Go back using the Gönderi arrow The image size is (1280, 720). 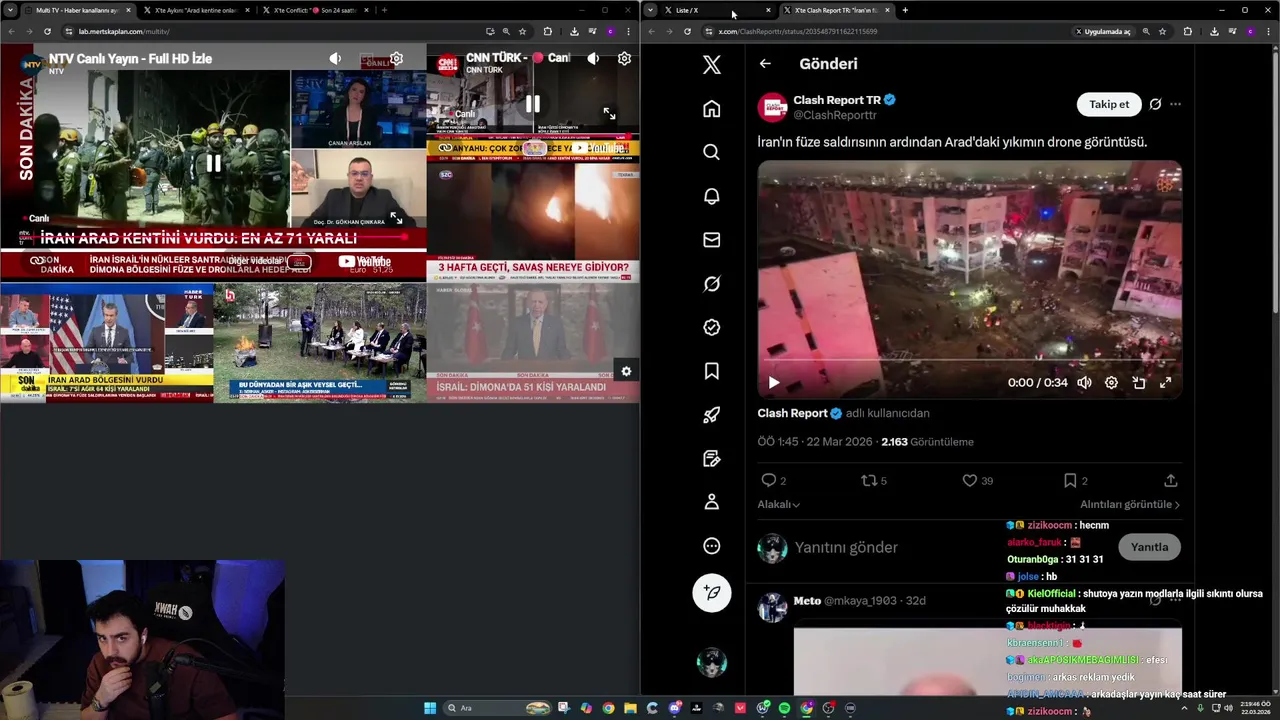tap(765, 64)
